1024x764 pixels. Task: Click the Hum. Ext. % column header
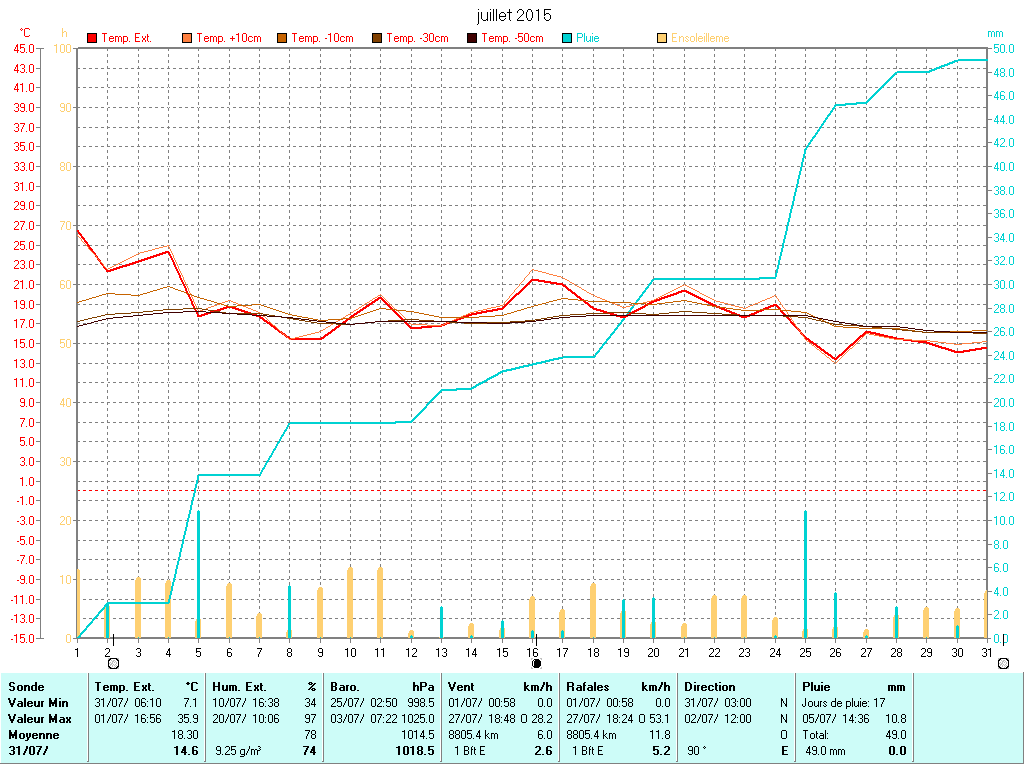[264, 687]
